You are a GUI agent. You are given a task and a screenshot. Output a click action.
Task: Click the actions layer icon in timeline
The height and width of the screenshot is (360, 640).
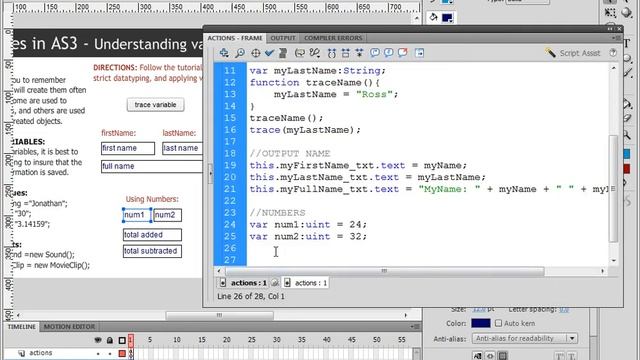(21, 353)
